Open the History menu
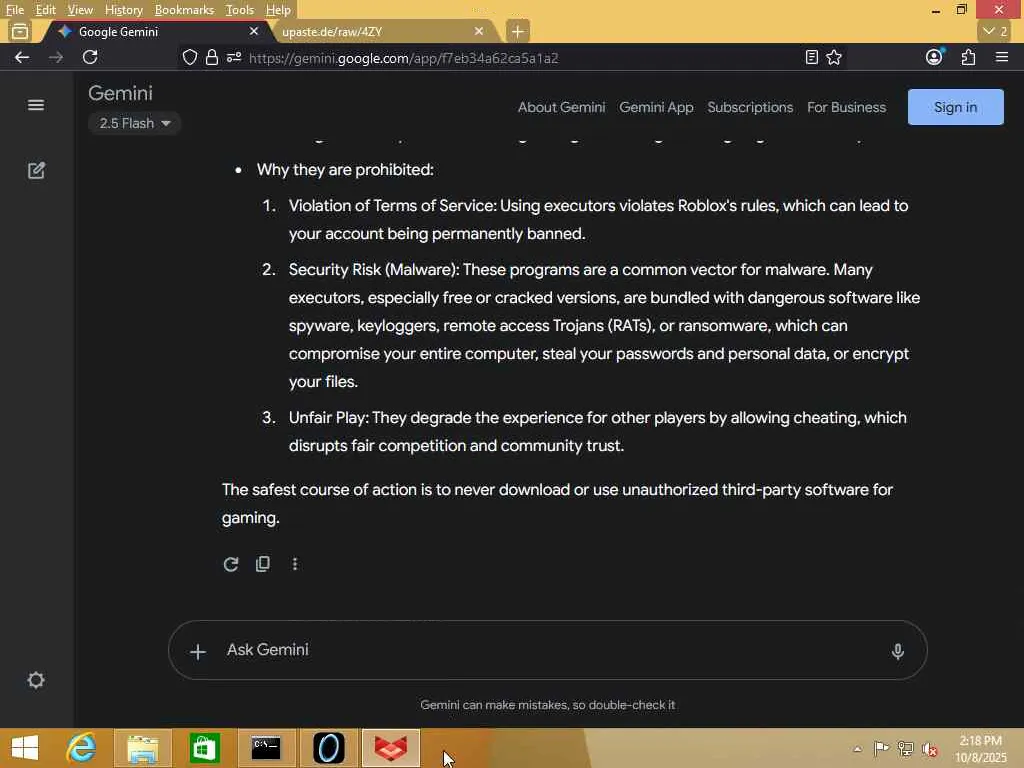Image resolution: width=1024 pixels, height=768 pixels. coord(123,10)
